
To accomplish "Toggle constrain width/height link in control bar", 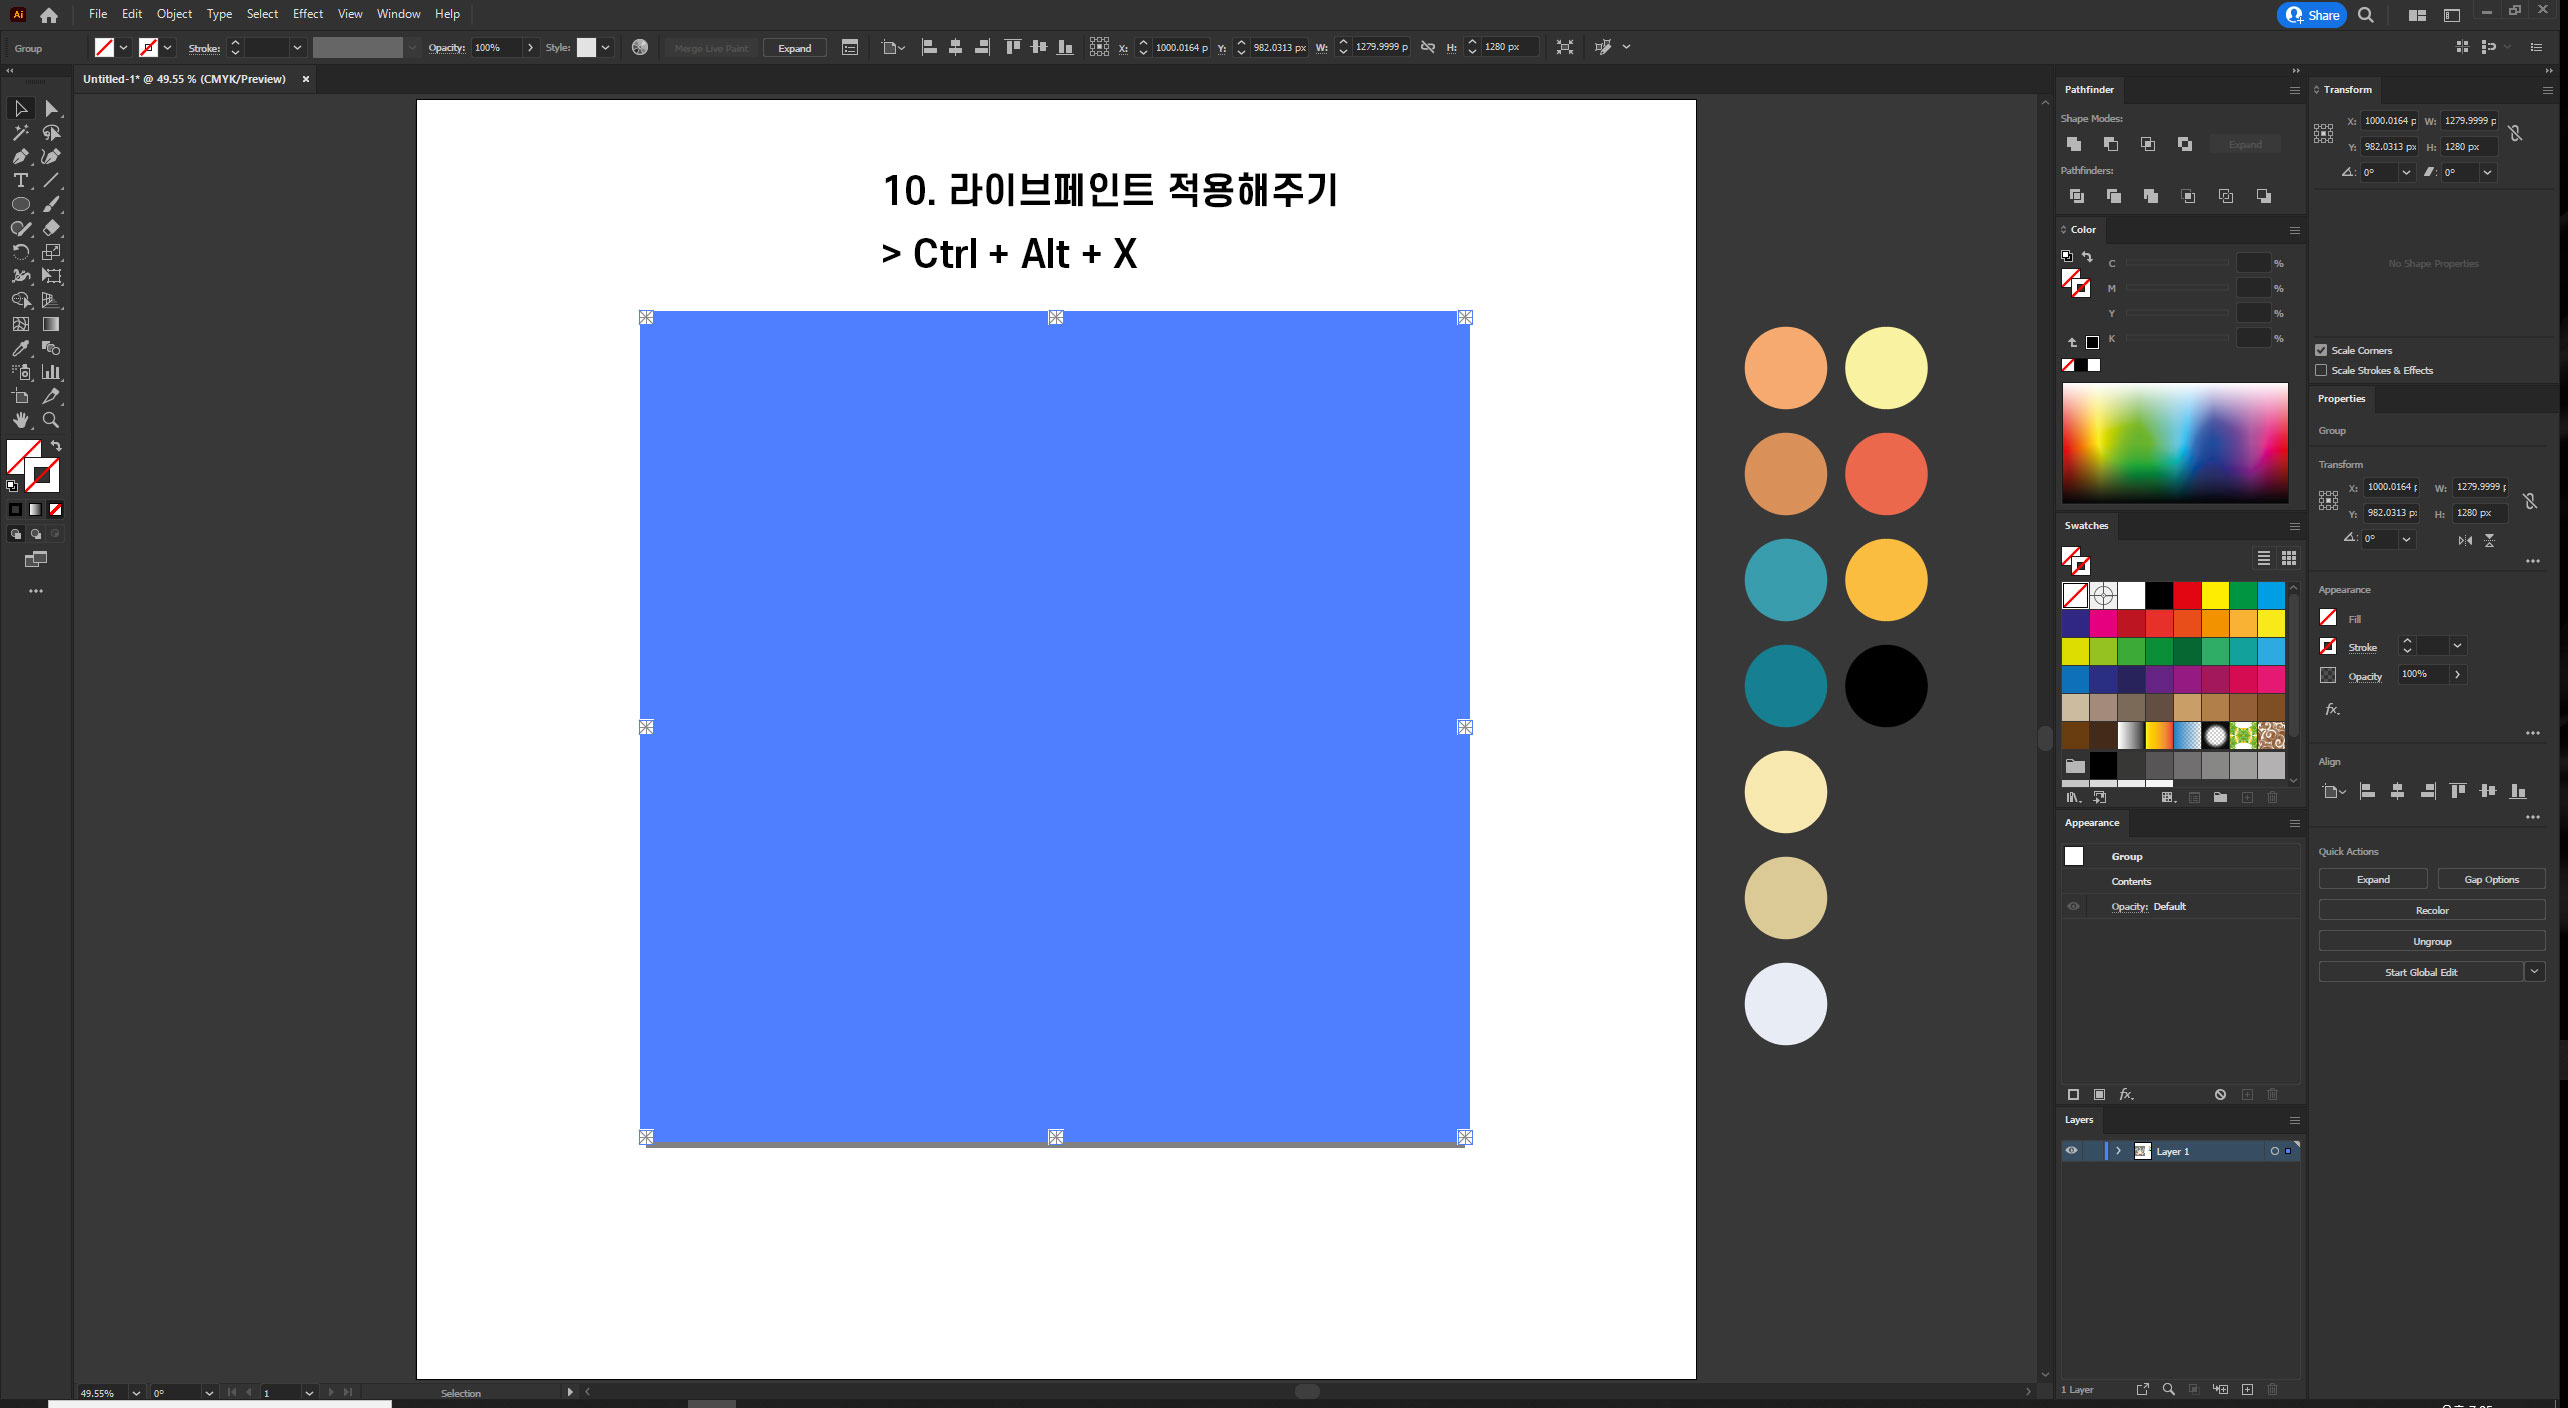I will click(x=1428, y=47).
